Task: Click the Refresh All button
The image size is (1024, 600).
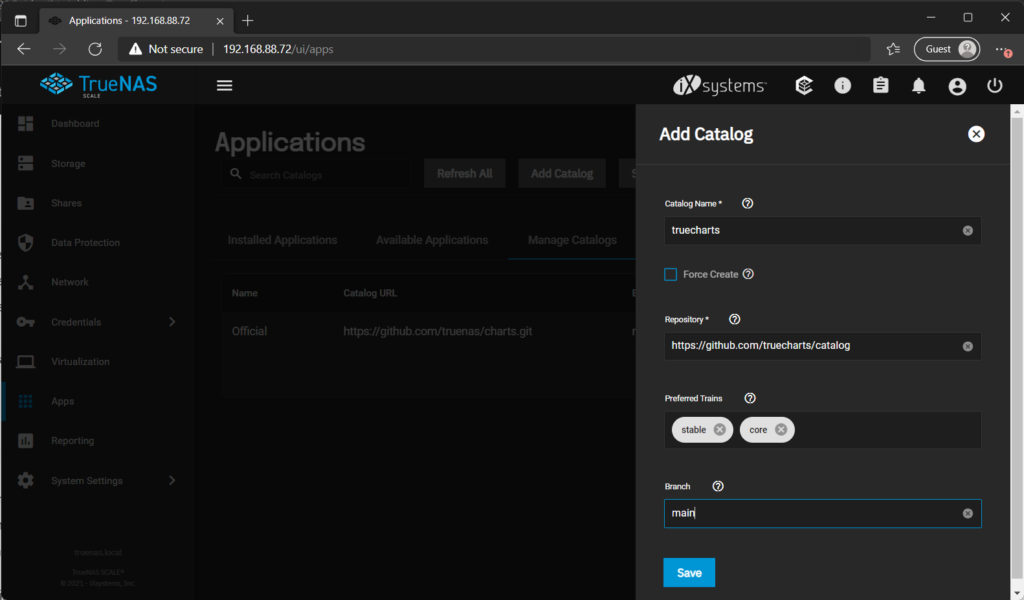Action: [464, 172]
